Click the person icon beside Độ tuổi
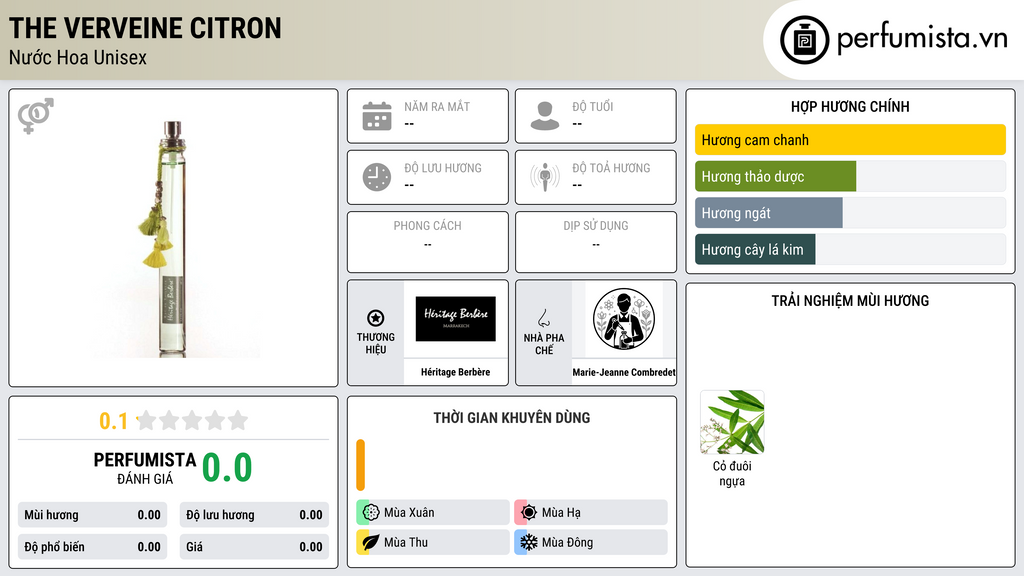 (x=545, y=116)
